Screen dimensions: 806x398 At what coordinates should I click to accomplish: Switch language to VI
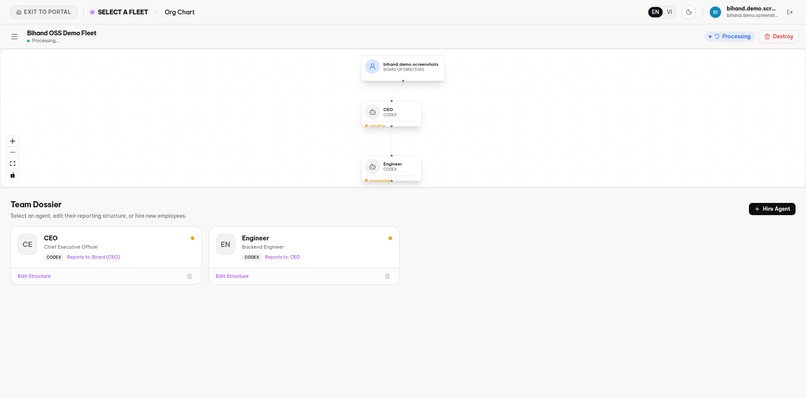pyautogui.click(x=669, y=12)
